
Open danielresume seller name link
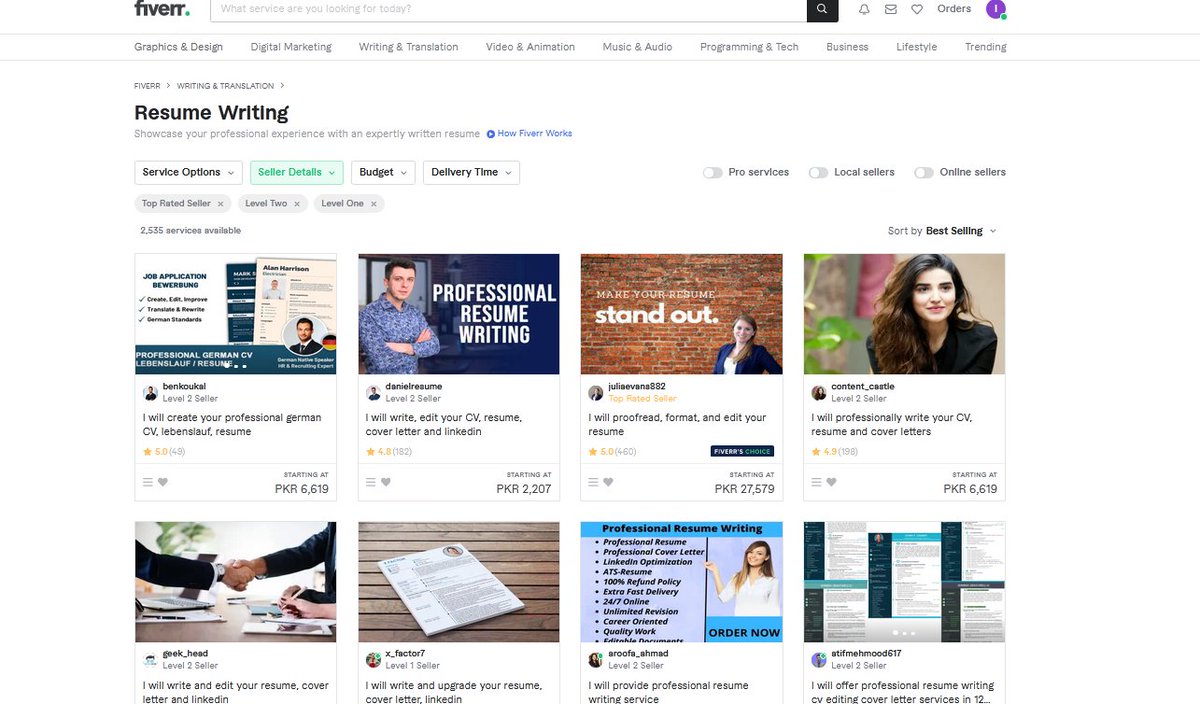[413, 386]
